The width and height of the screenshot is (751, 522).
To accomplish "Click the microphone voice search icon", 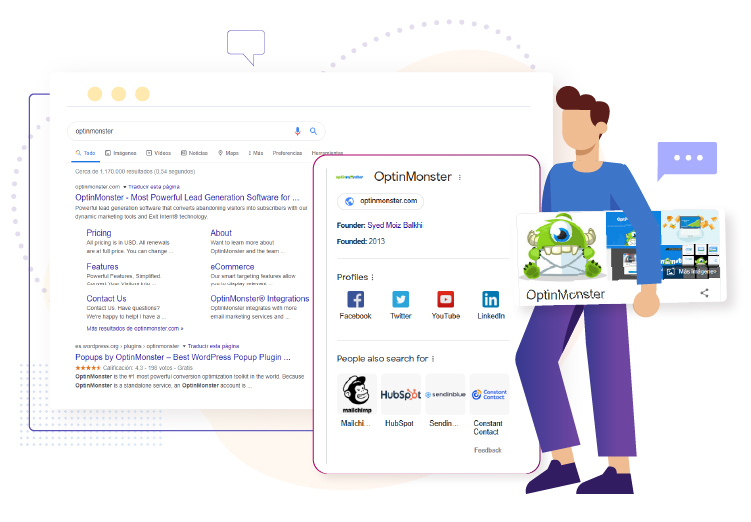I will click(297, 131).
